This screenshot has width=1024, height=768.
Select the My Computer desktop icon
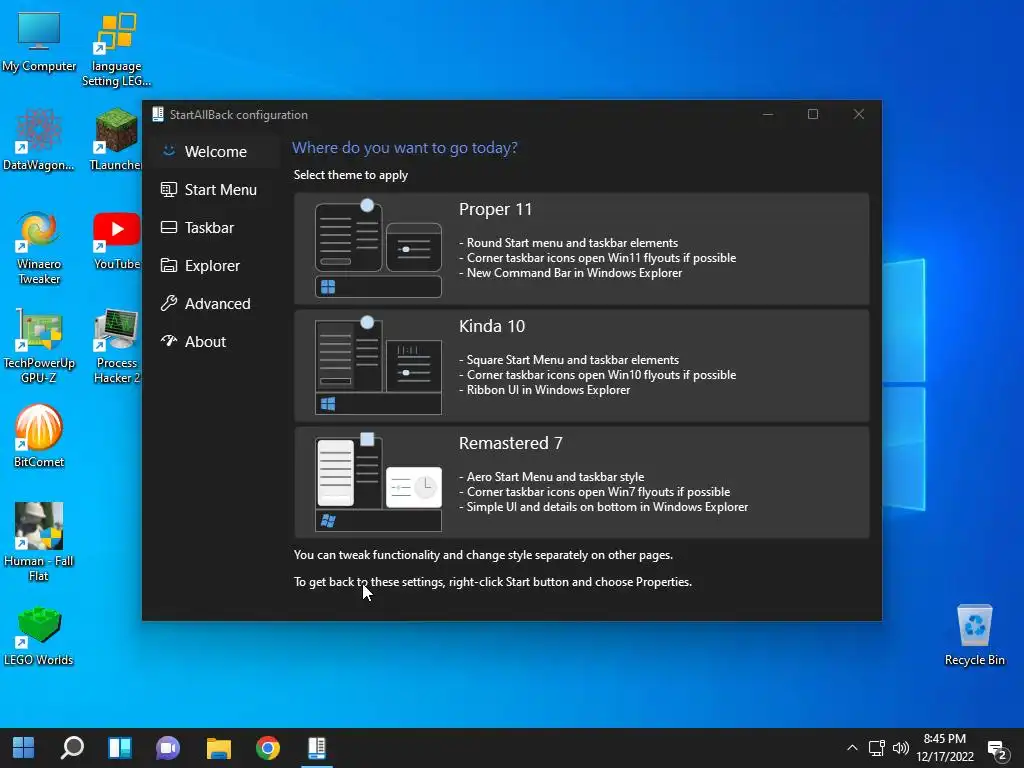39,42
